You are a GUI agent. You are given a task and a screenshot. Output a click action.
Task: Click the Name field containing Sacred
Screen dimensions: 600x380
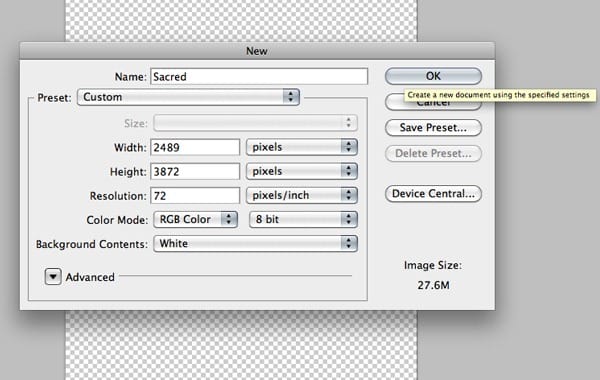click(259, 77)
